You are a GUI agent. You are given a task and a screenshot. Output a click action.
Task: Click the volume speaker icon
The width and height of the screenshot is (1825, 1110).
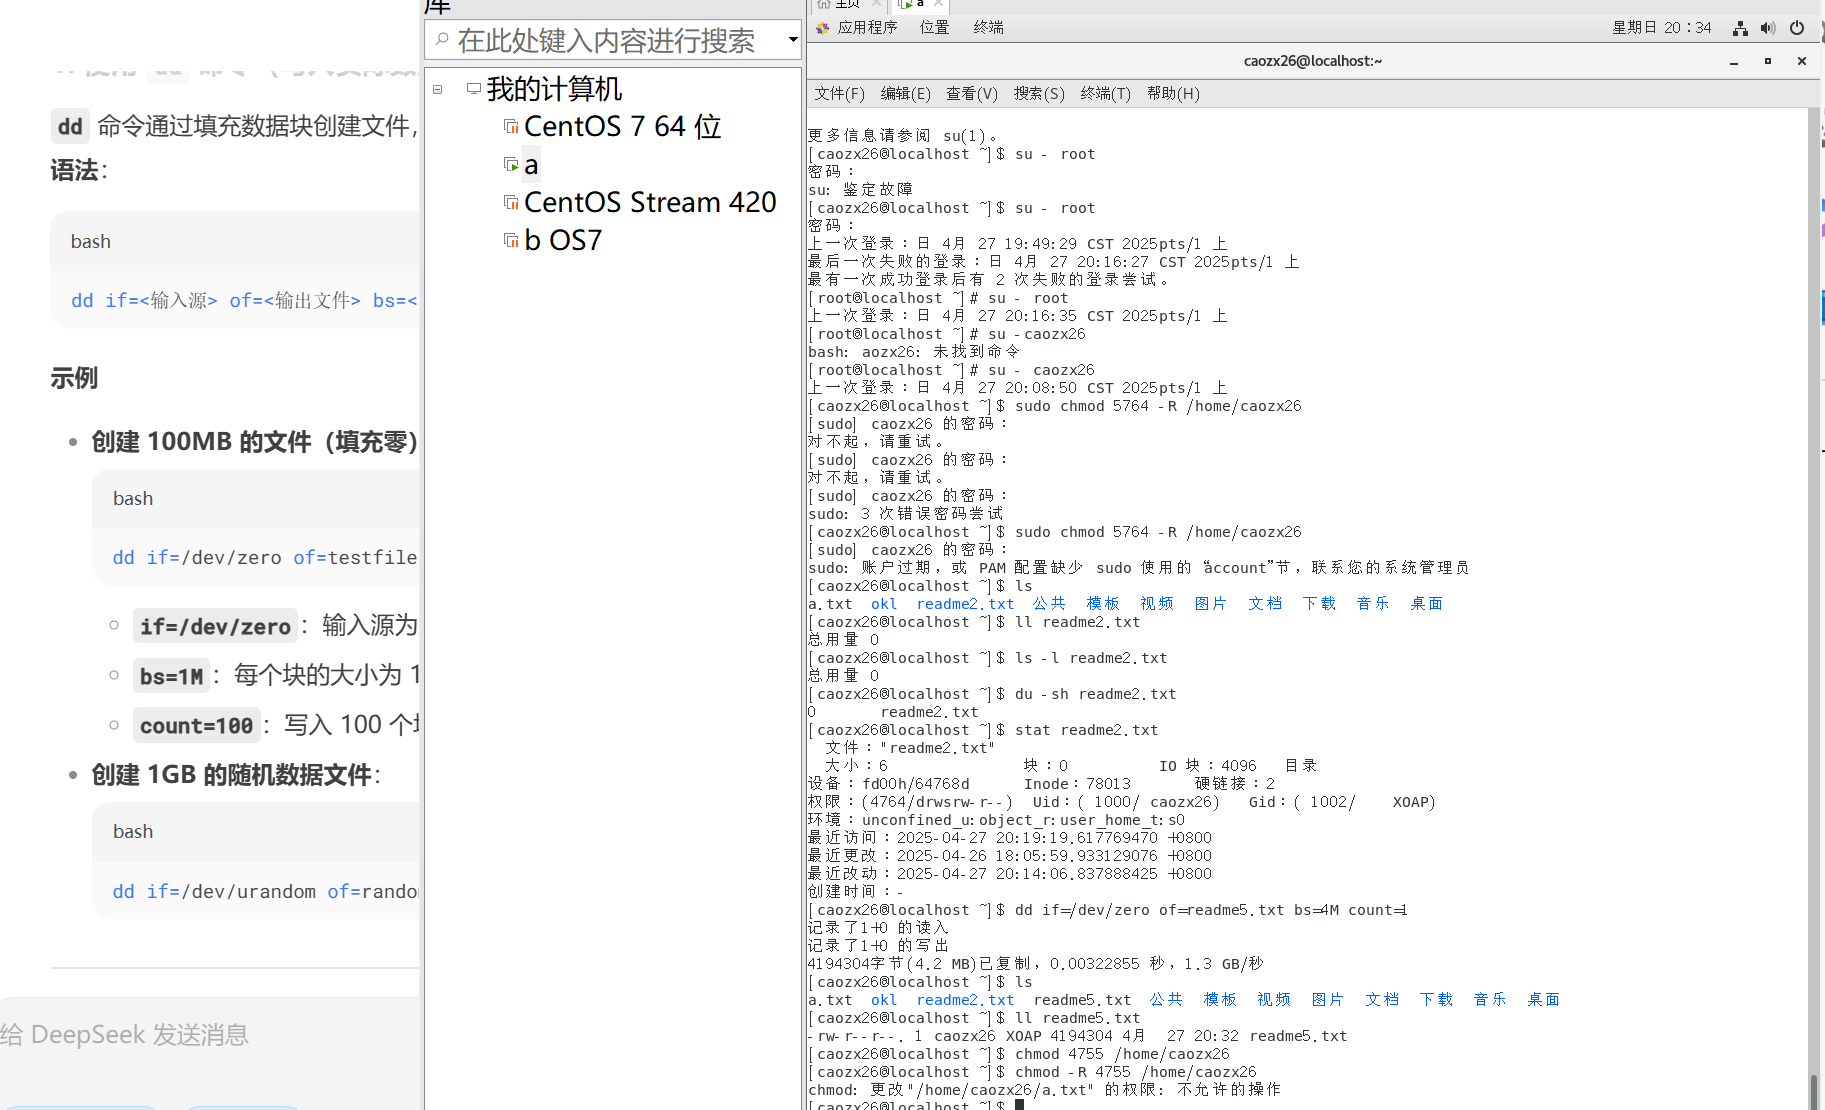(1768, 28)
